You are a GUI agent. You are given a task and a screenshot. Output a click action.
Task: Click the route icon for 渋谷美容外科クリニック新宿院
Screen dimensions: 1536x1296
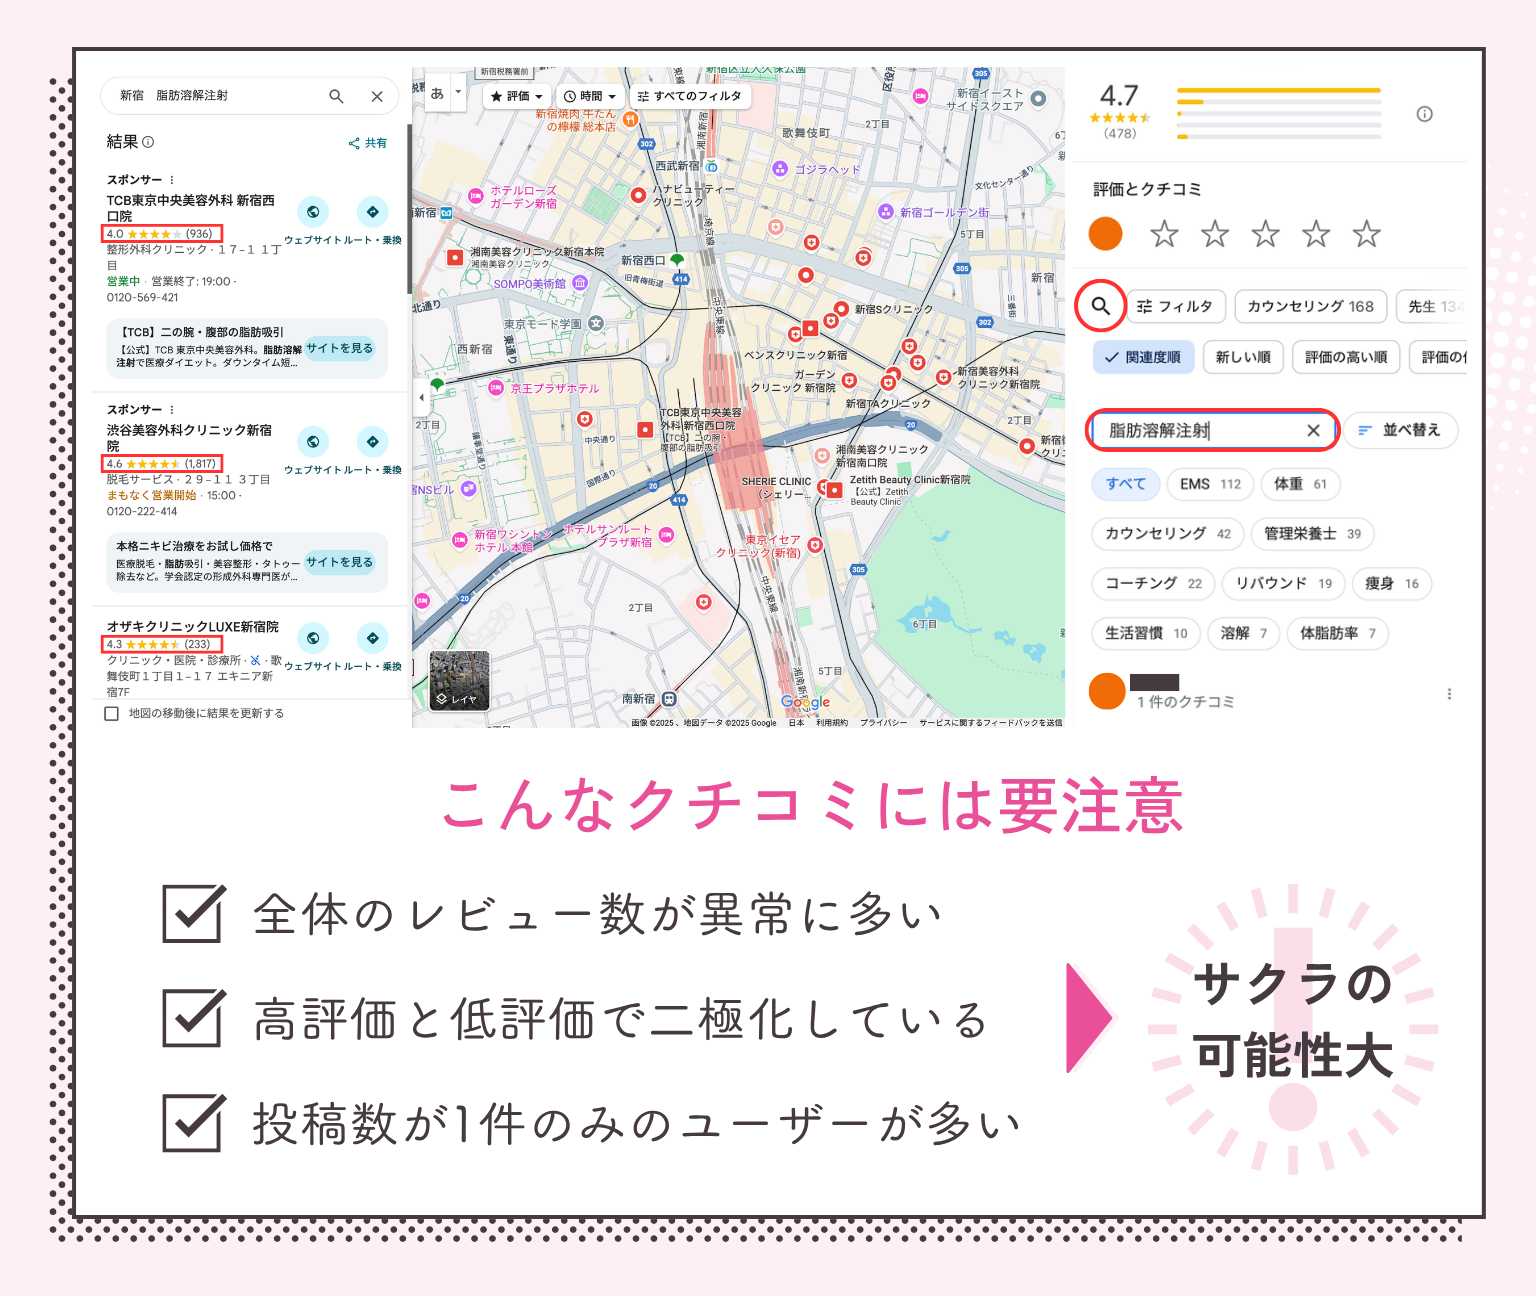click(372, 441)
